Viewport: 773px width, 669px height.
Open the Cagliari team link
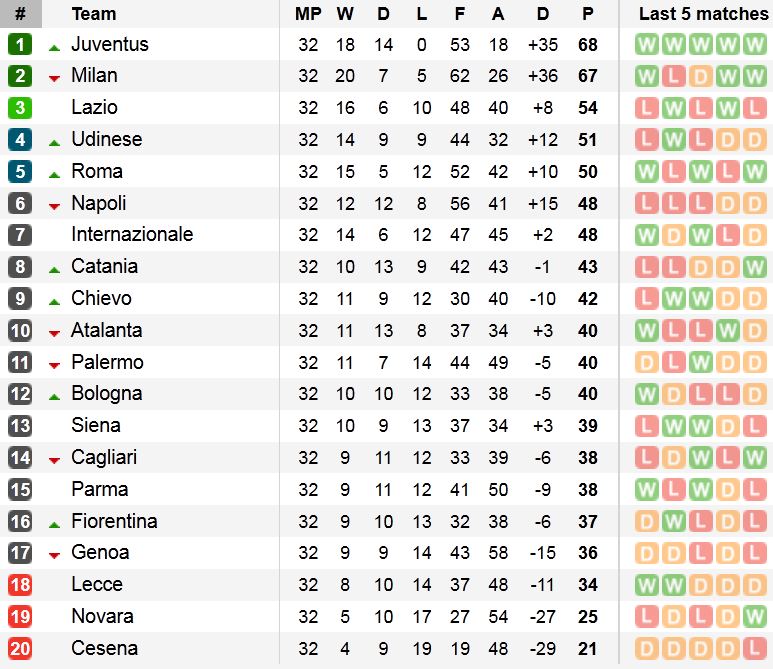pyautogui.click(x=104, y=457)
